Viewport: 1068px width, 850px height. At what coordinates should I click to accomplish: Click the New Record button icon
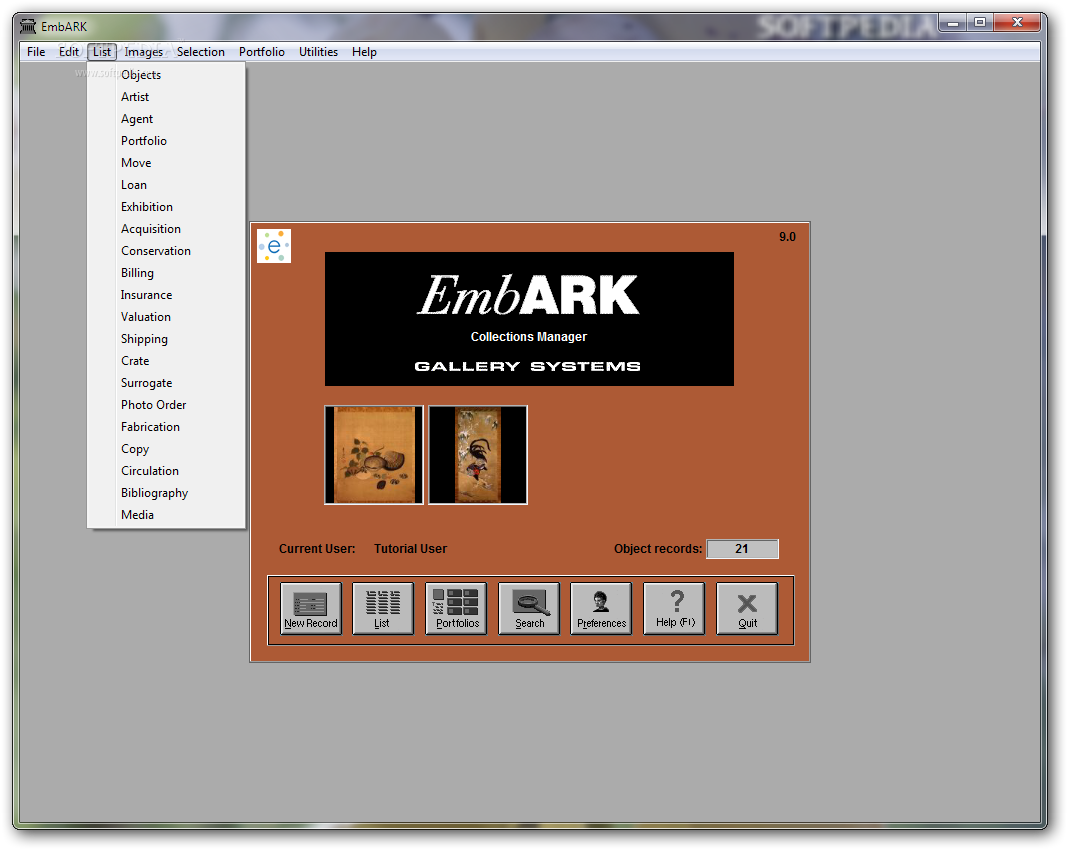tap(311, 608)
